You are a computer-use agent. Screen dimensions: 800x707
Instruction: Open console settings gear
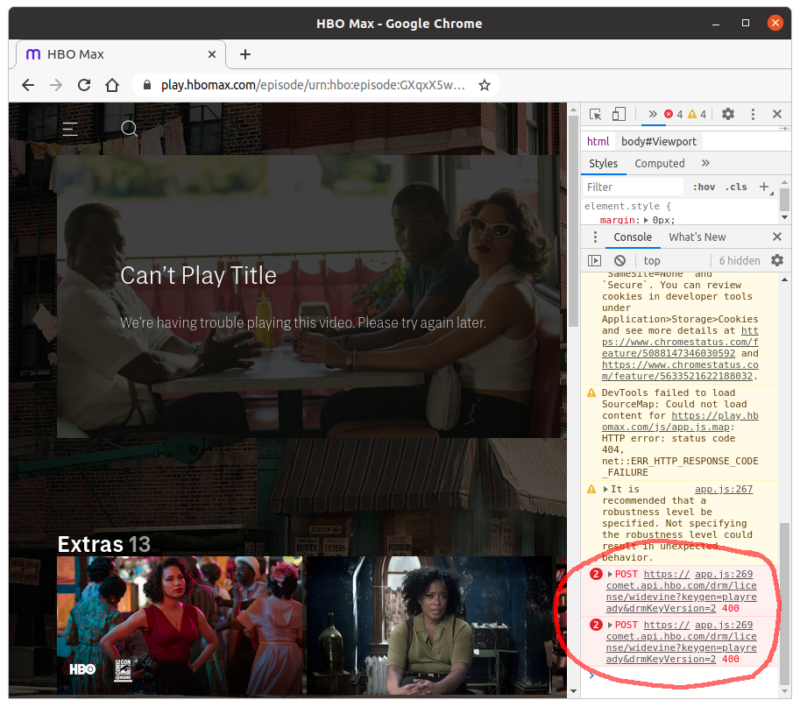point(776,260)
